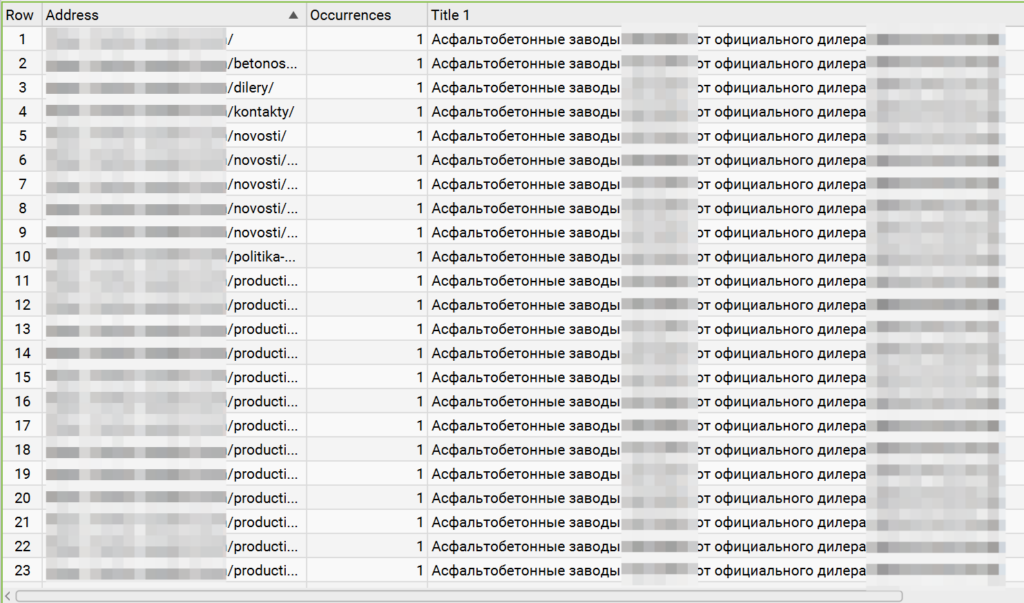Viewport: 1024px width, 603px height.
Task: Click the Title 1 text in row 7
Action: point(525,184)
